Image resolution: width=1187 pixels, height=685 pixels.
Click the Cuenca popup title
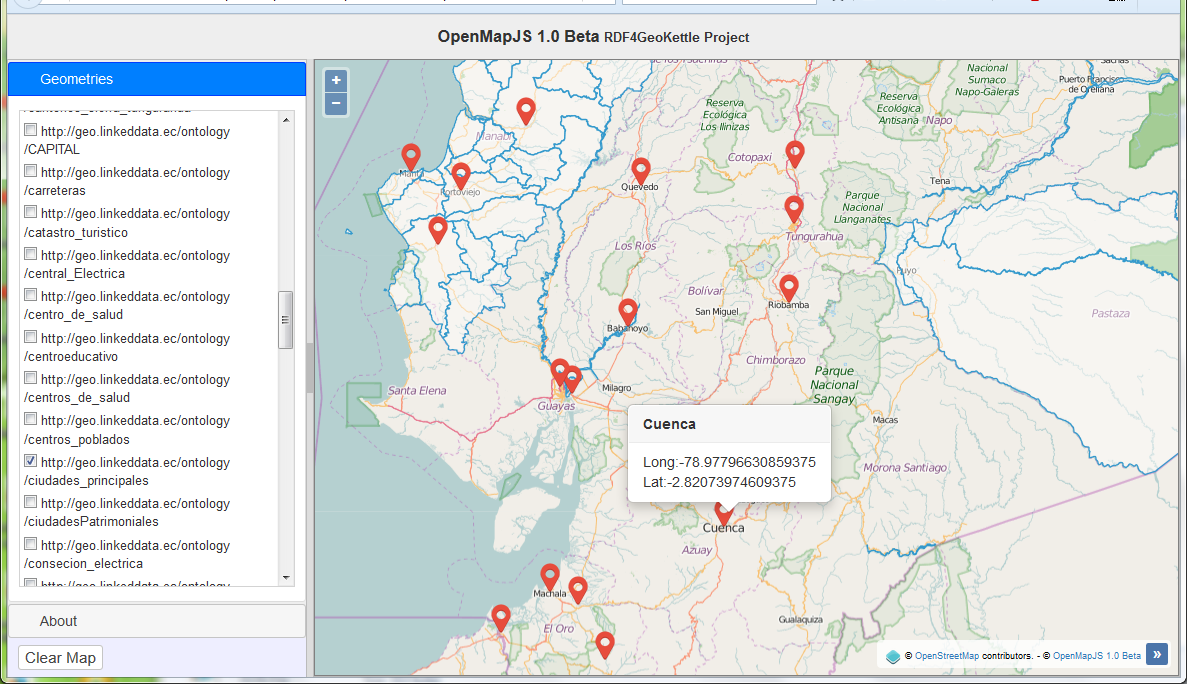[669, 425]
